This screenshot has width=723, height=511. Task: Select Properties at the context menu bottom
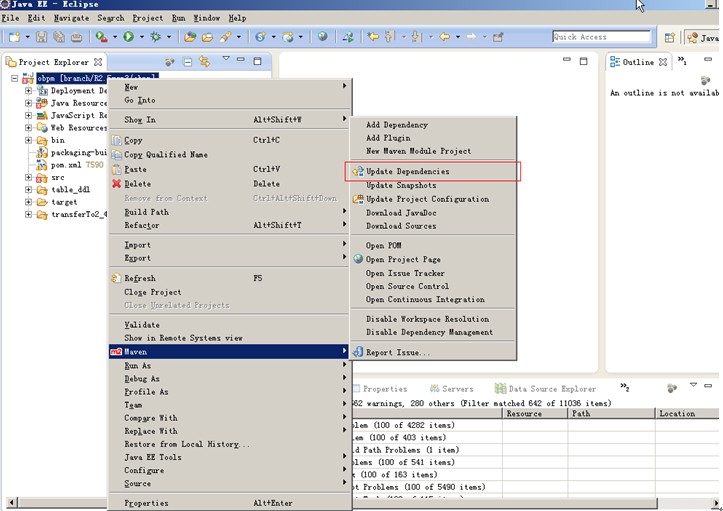point(229,503)
